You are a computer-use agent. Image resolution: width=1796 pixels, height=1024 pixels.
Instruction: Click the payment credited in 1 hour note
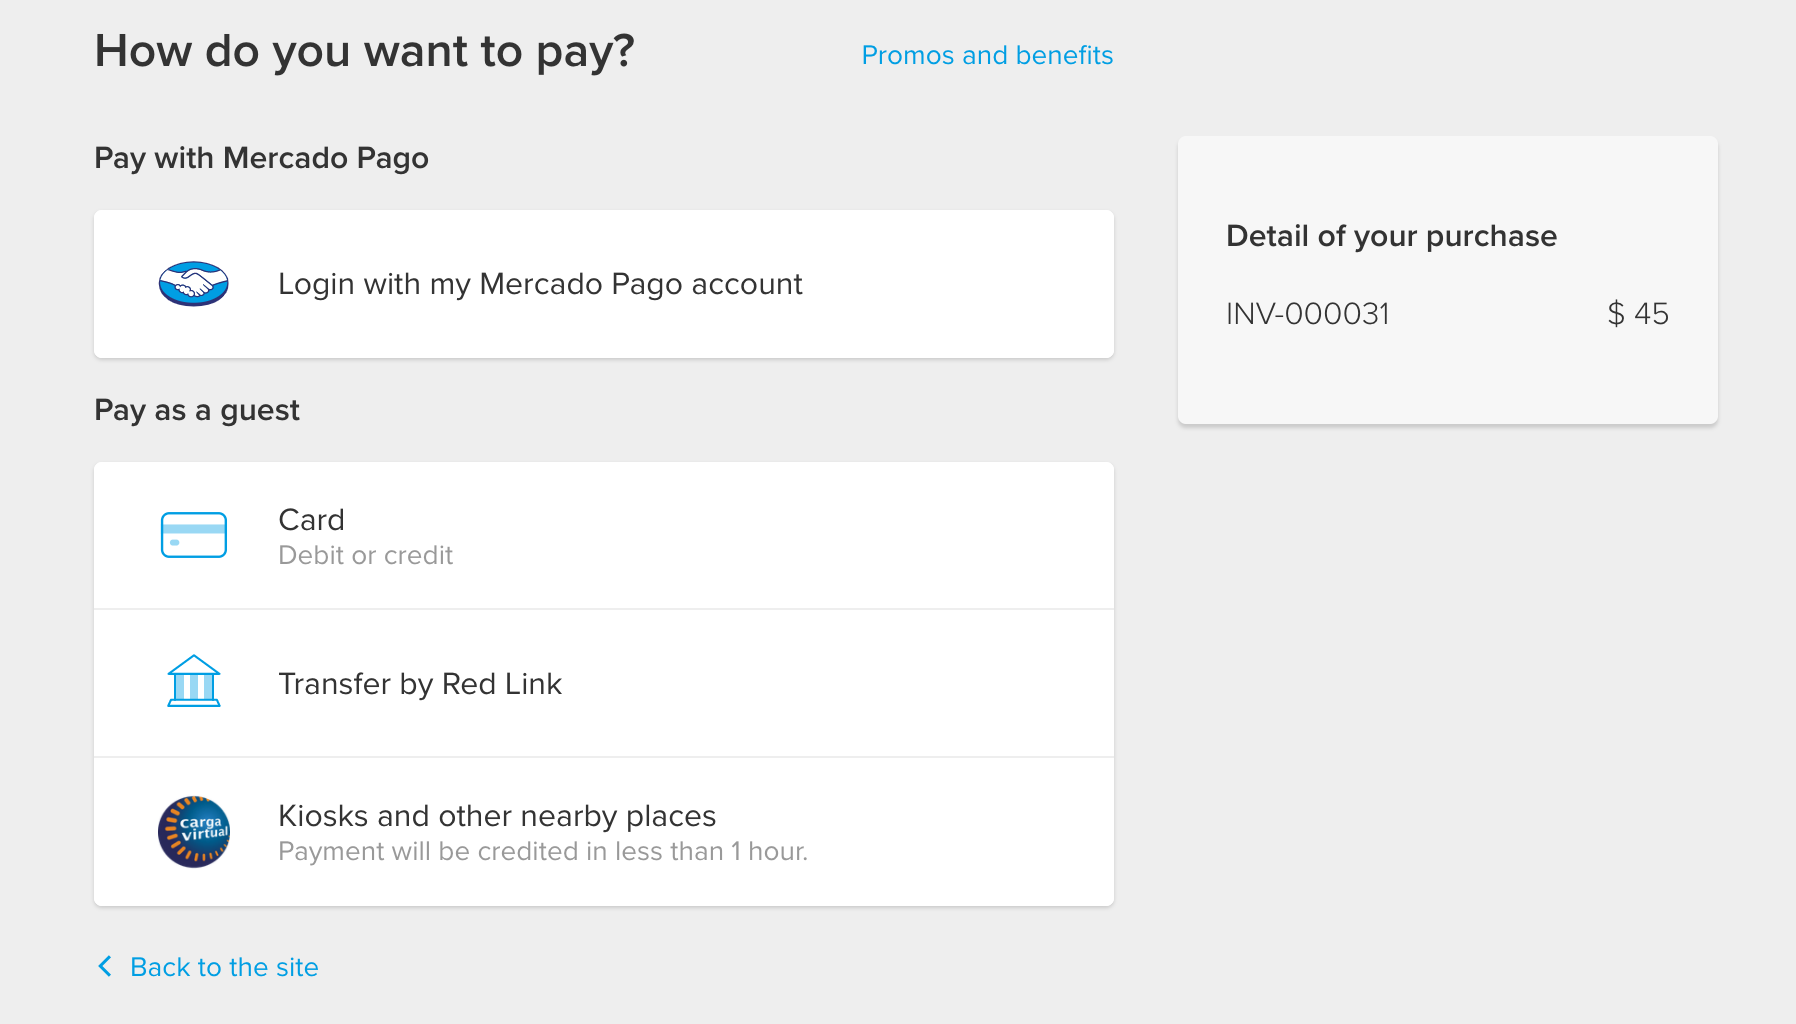click(542, 851)
